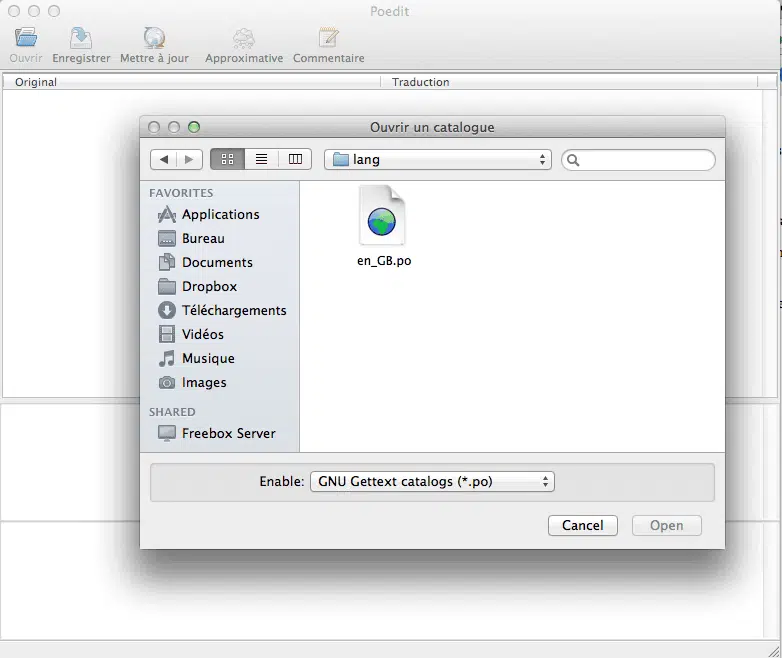Select the en_GB.po file icon
The image size is (782, 658).
coord(383,217)
